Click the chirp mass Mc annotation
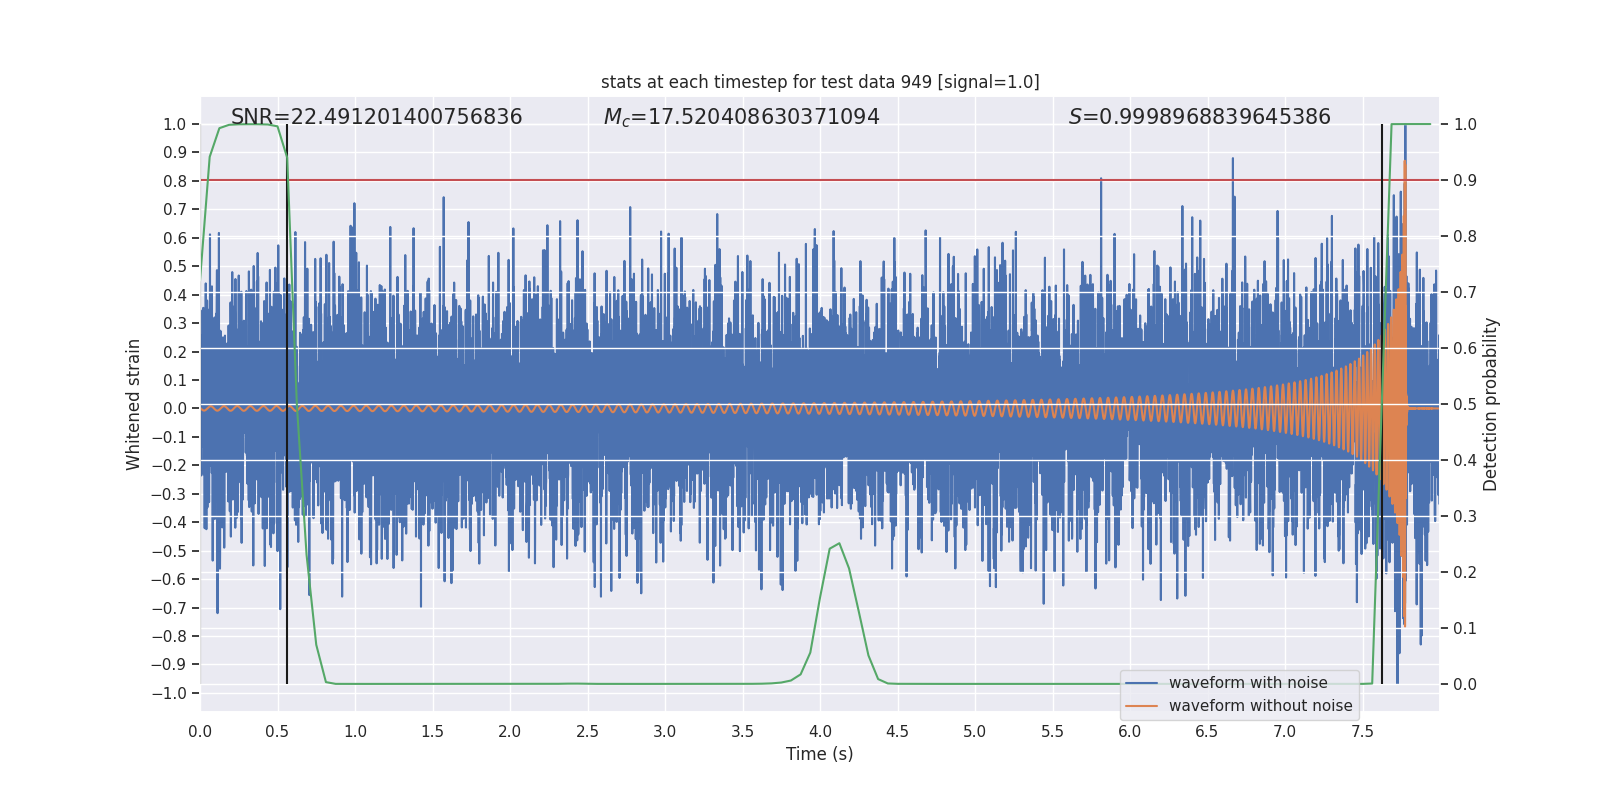Image resolution: width=1600 pixels, height=800 pixels. 741,117
